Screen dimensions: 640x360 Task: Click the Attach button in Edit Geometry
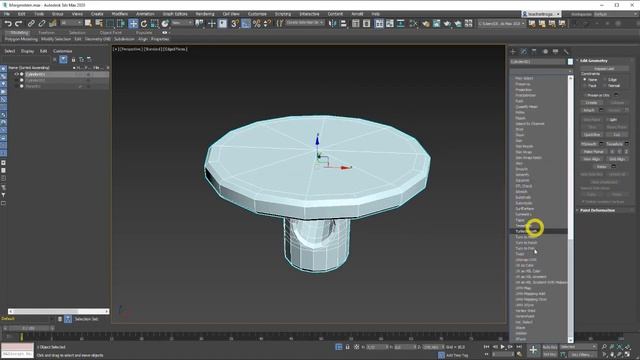[589, 110]
